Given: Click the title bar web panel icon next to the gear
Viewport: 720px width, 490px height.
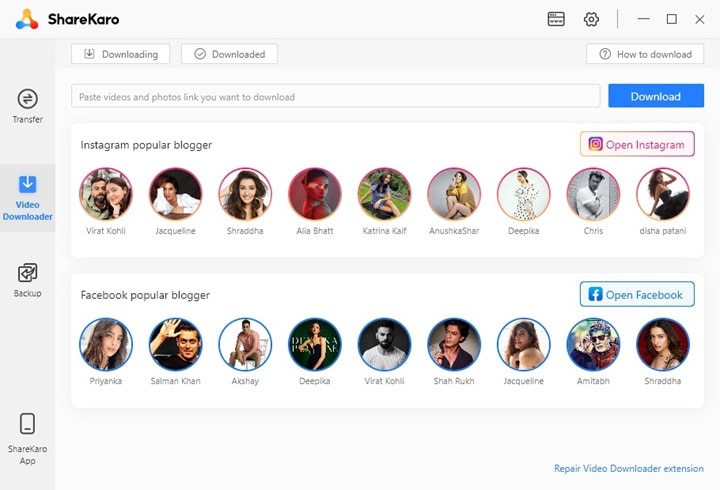Looking at the screenshot, I should [x=556, y=19].
